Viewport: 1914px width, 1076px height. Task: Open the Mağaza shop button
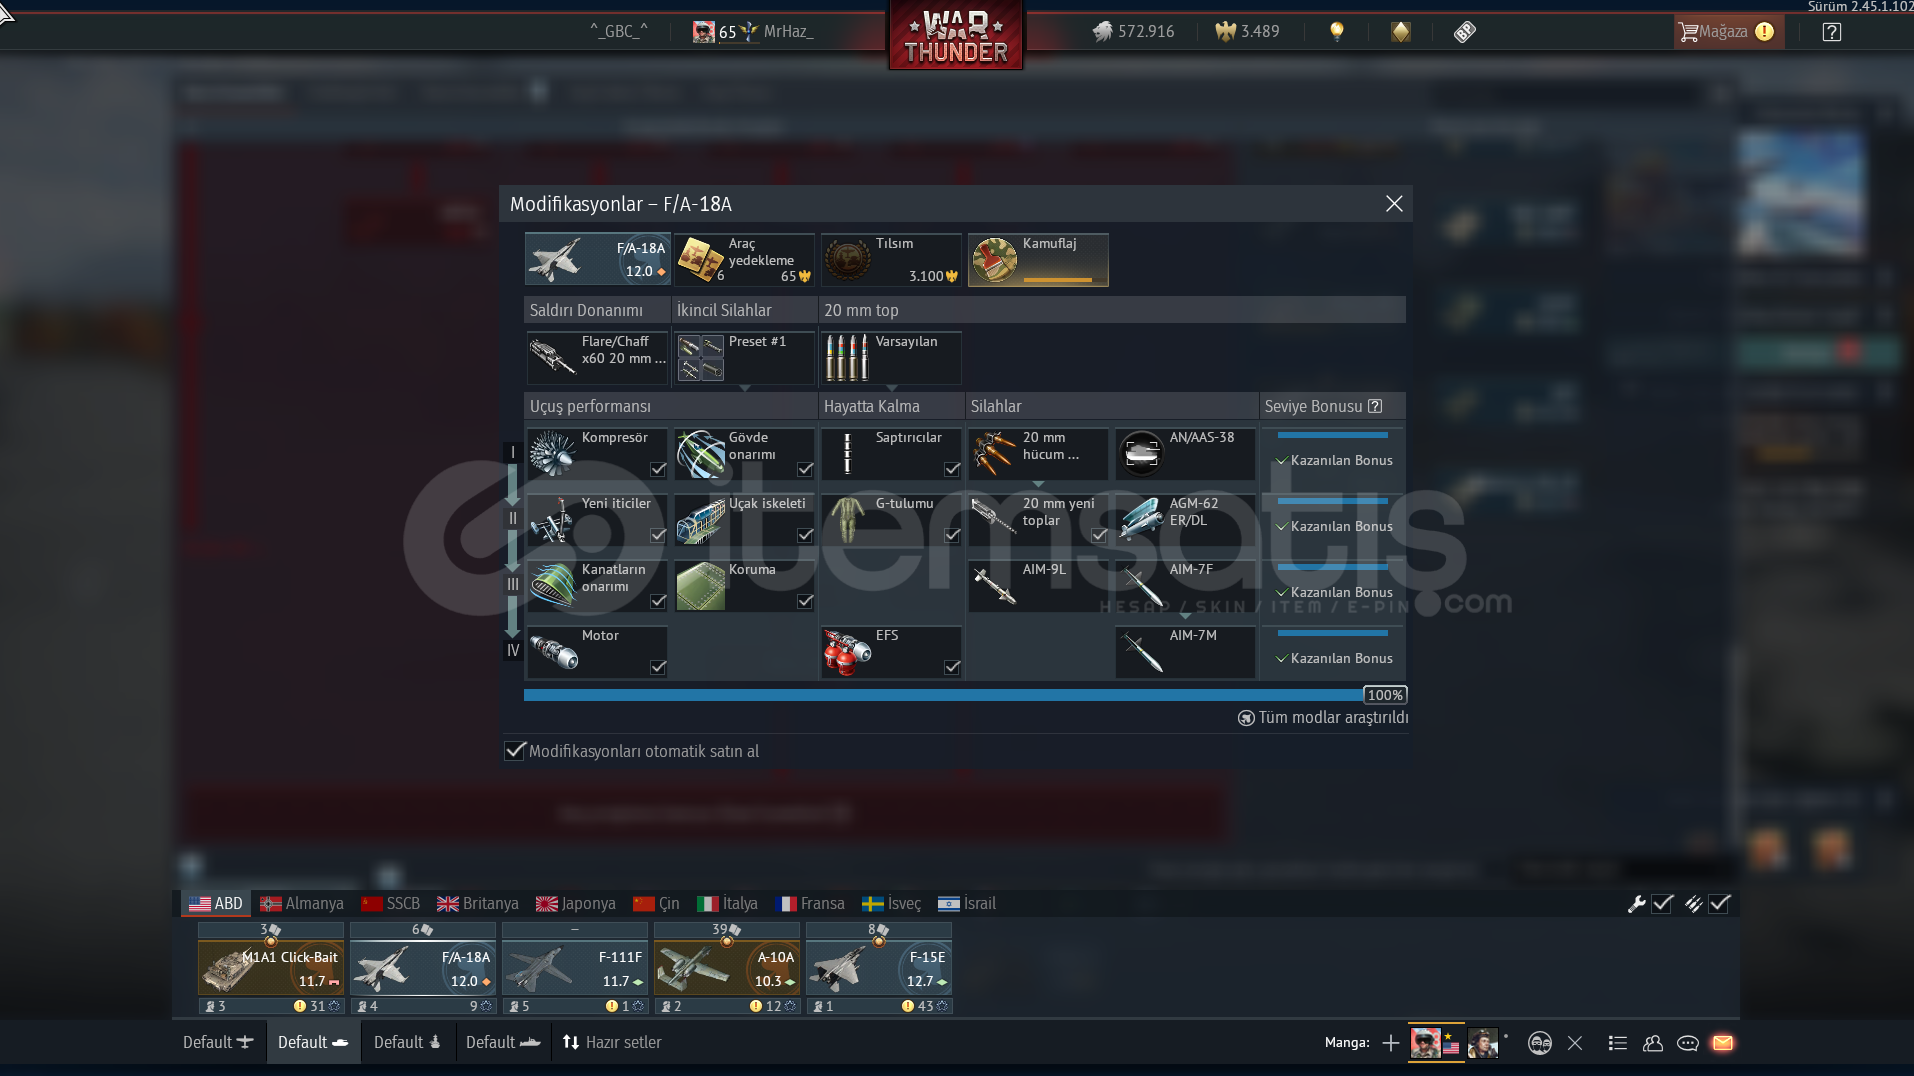point(1728,31)
